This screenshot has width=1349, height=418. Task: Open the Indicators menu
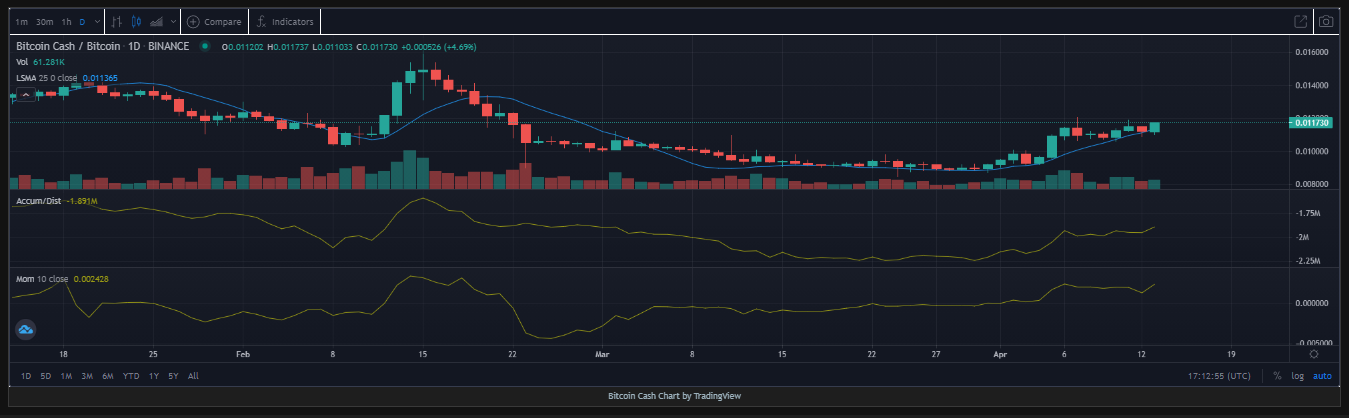(285, 21)
